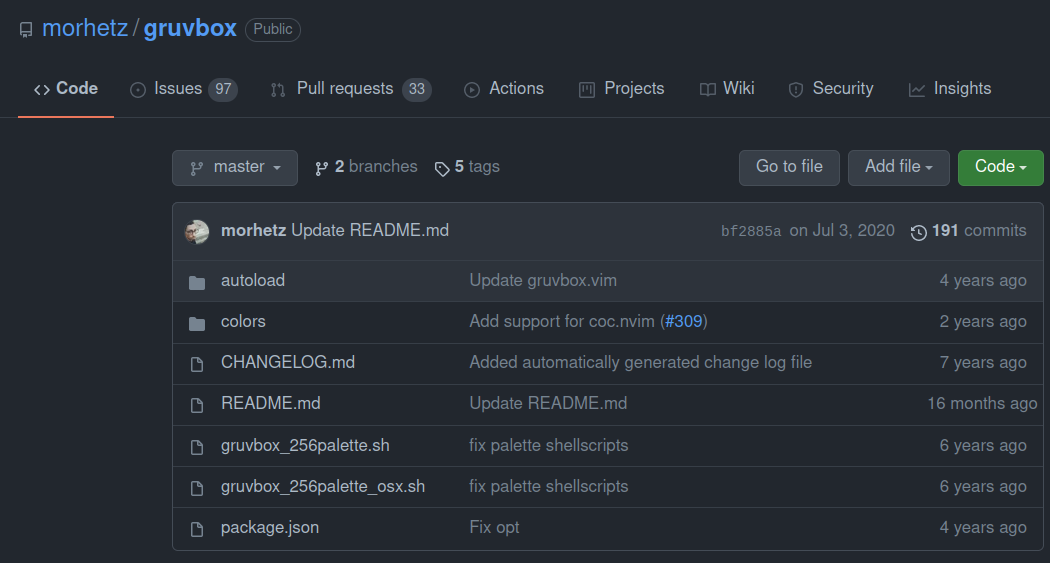Click the branch icon beside 2 branches
This screenshot has width=1050, height=563.
(321, 169)
